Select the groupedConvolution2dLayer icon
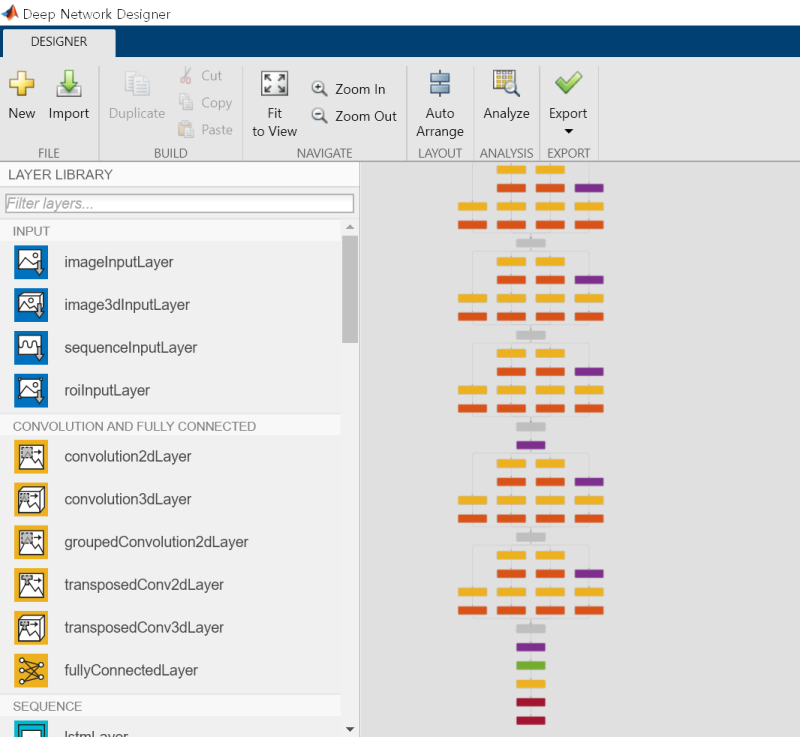The height and width of the screenshot is (737, 800). (31, 542)
